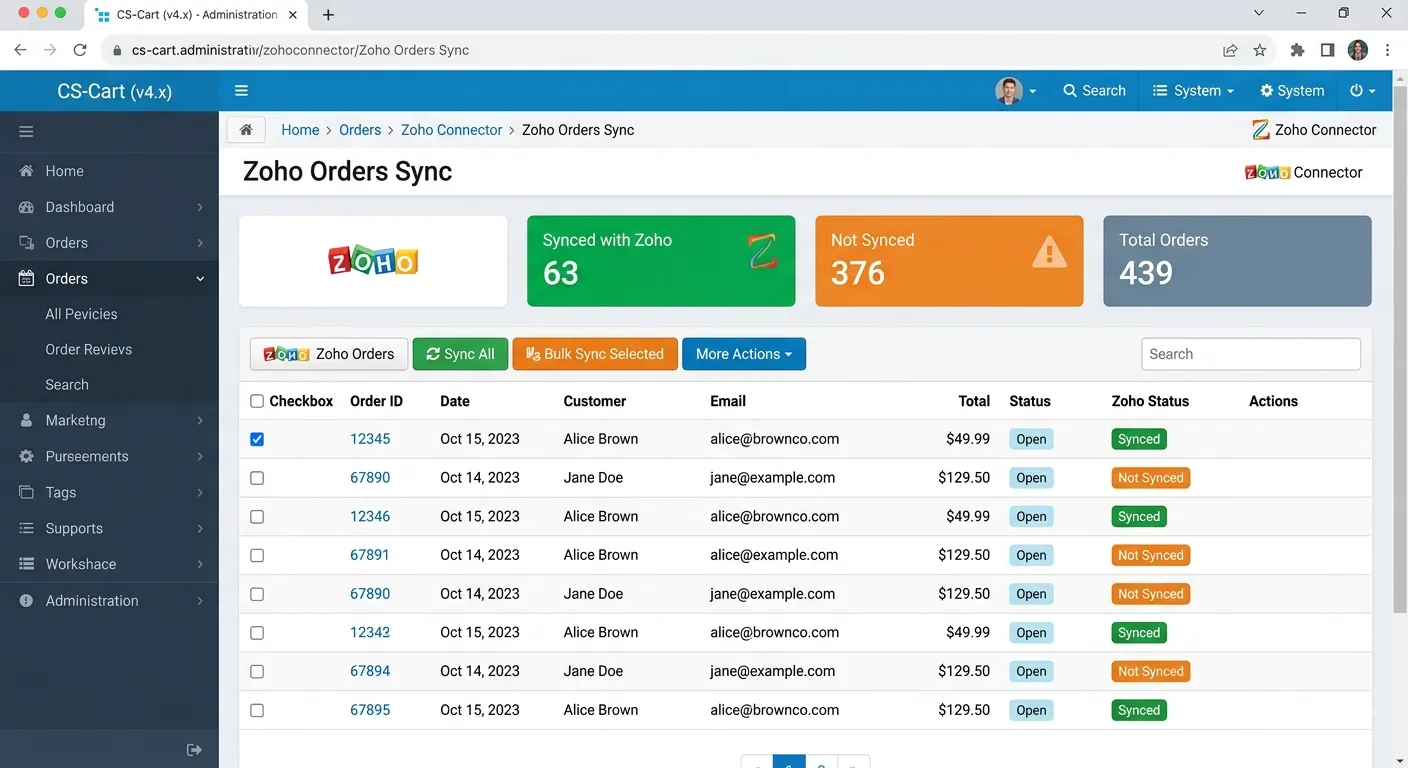This screenshot has height=768, width=1408.
Task: Enable the checkbox for order 67894
Action: 257,671
